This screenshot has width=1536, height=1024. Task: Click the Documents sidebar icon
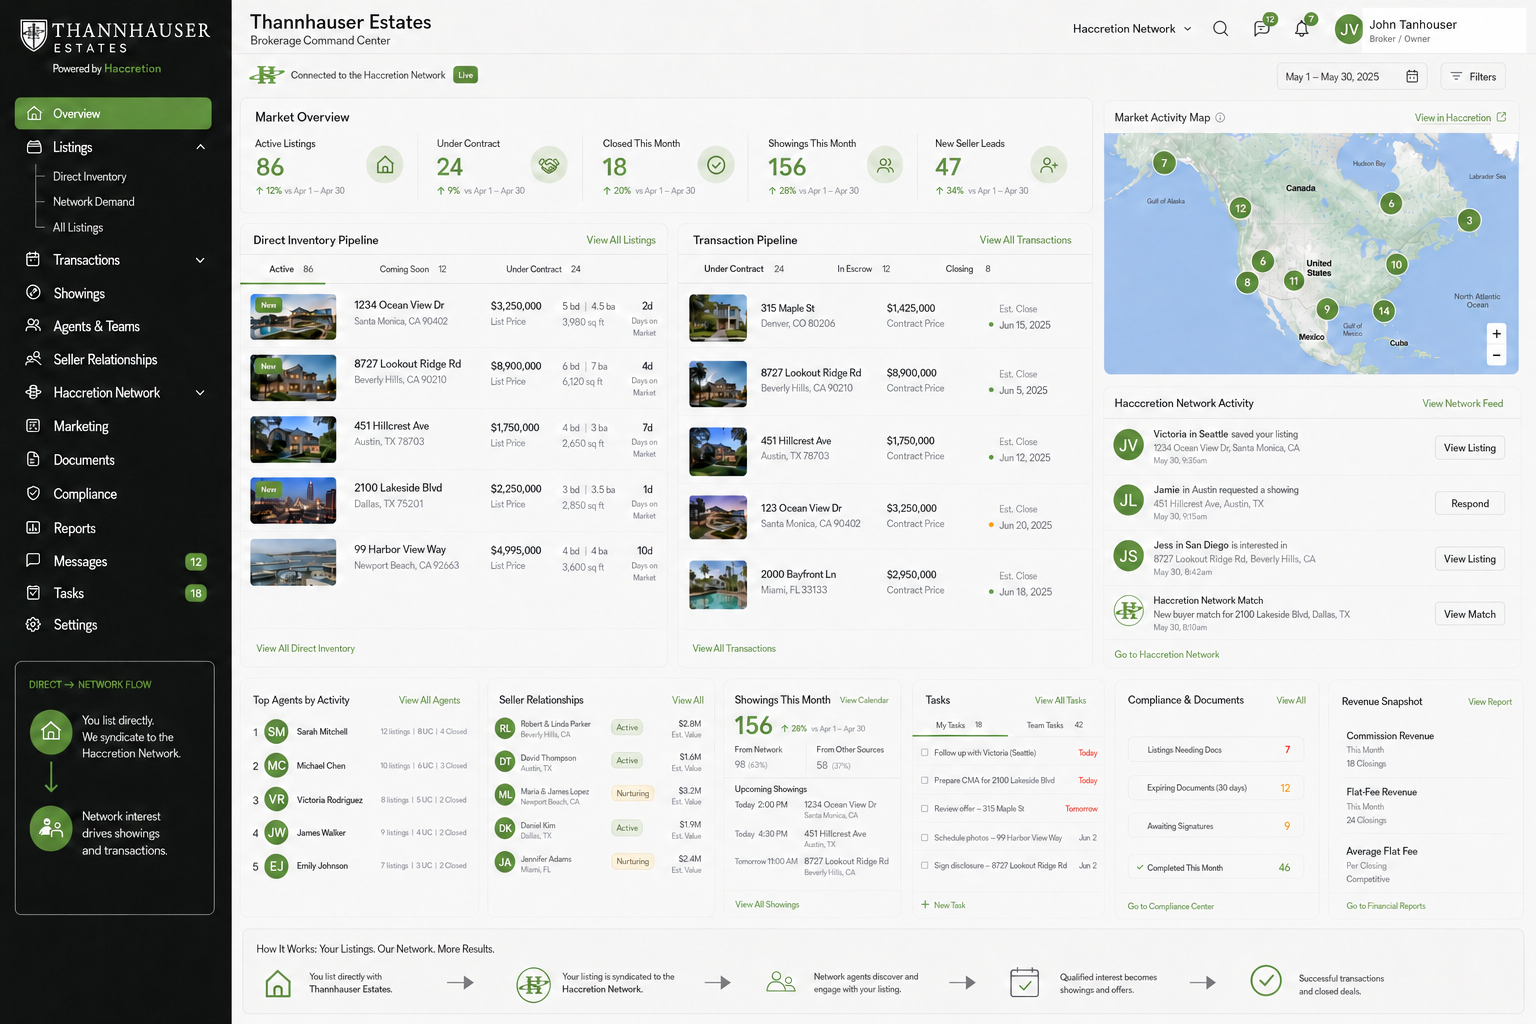(34, 460)
